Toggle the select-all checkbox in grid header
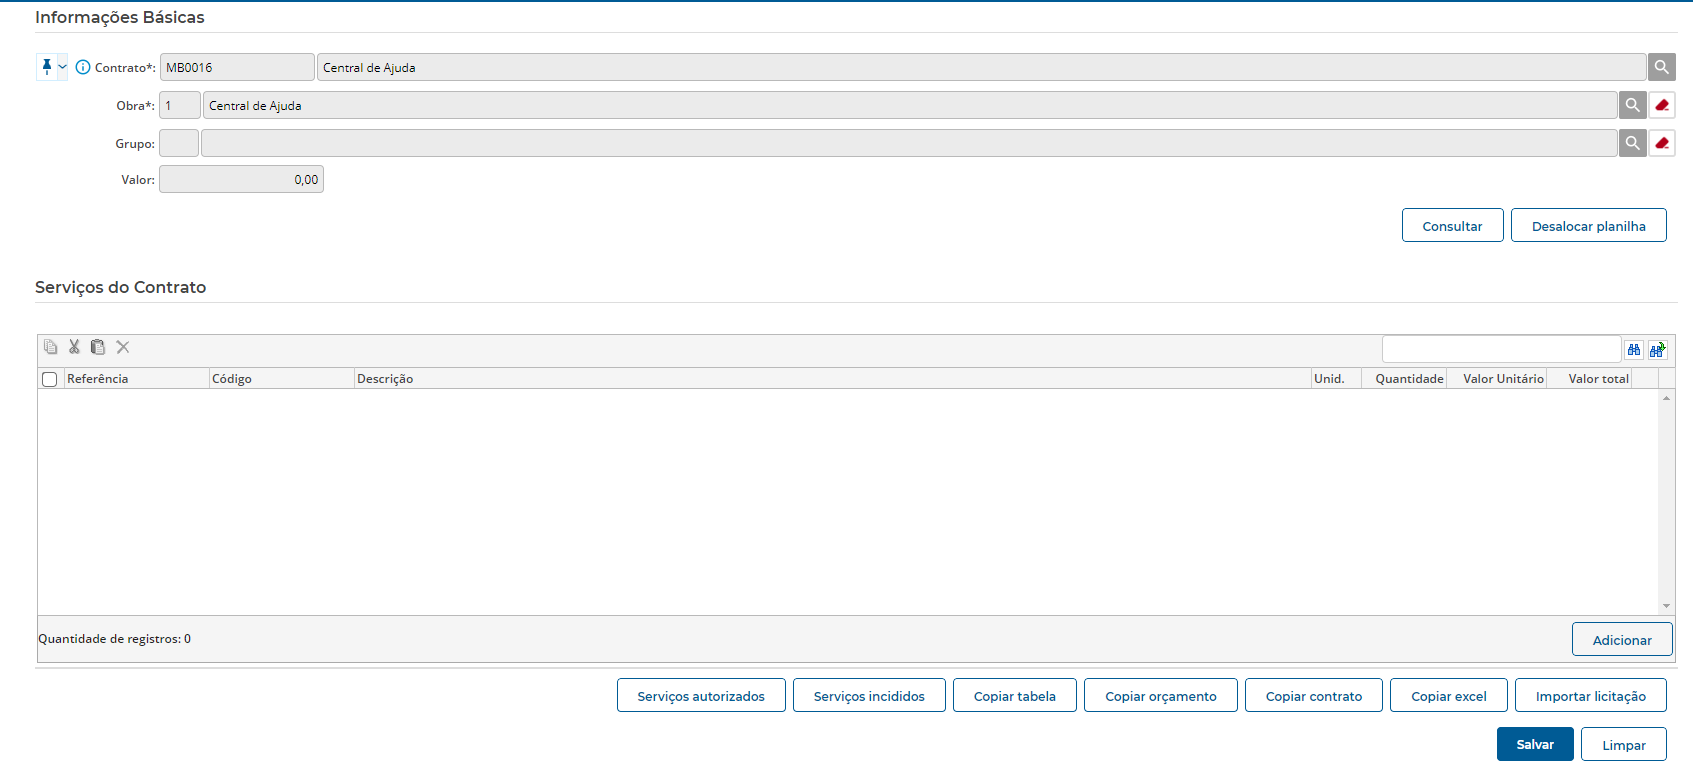The height and width of the screenshot is (781, 1693). click(x=49, y=379)
